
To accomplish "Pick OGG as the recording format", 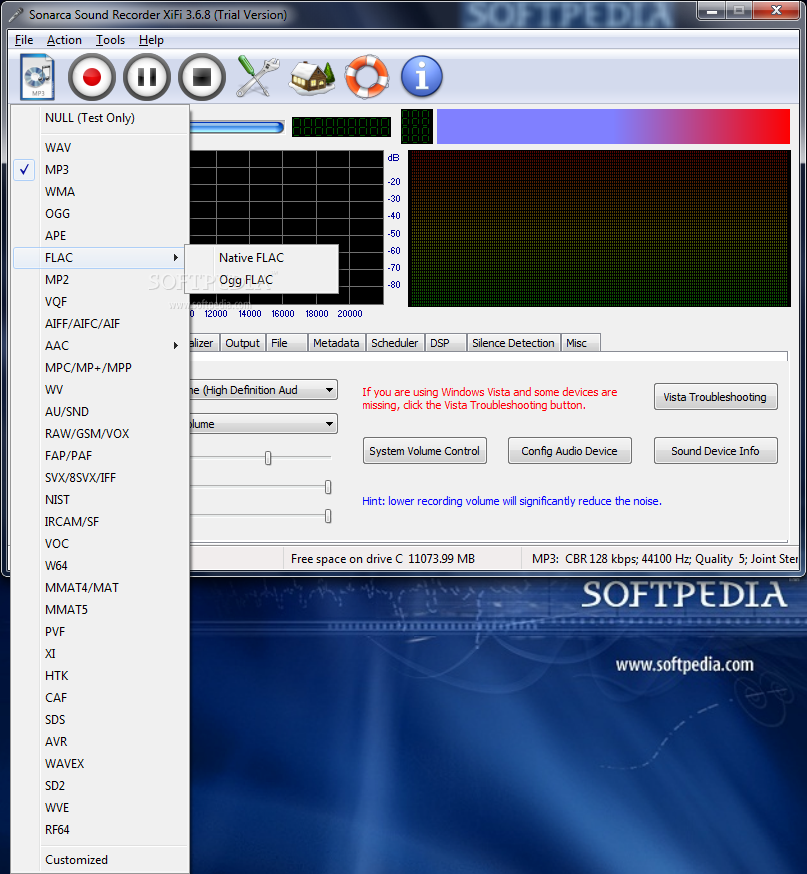I will click(100, 213).
